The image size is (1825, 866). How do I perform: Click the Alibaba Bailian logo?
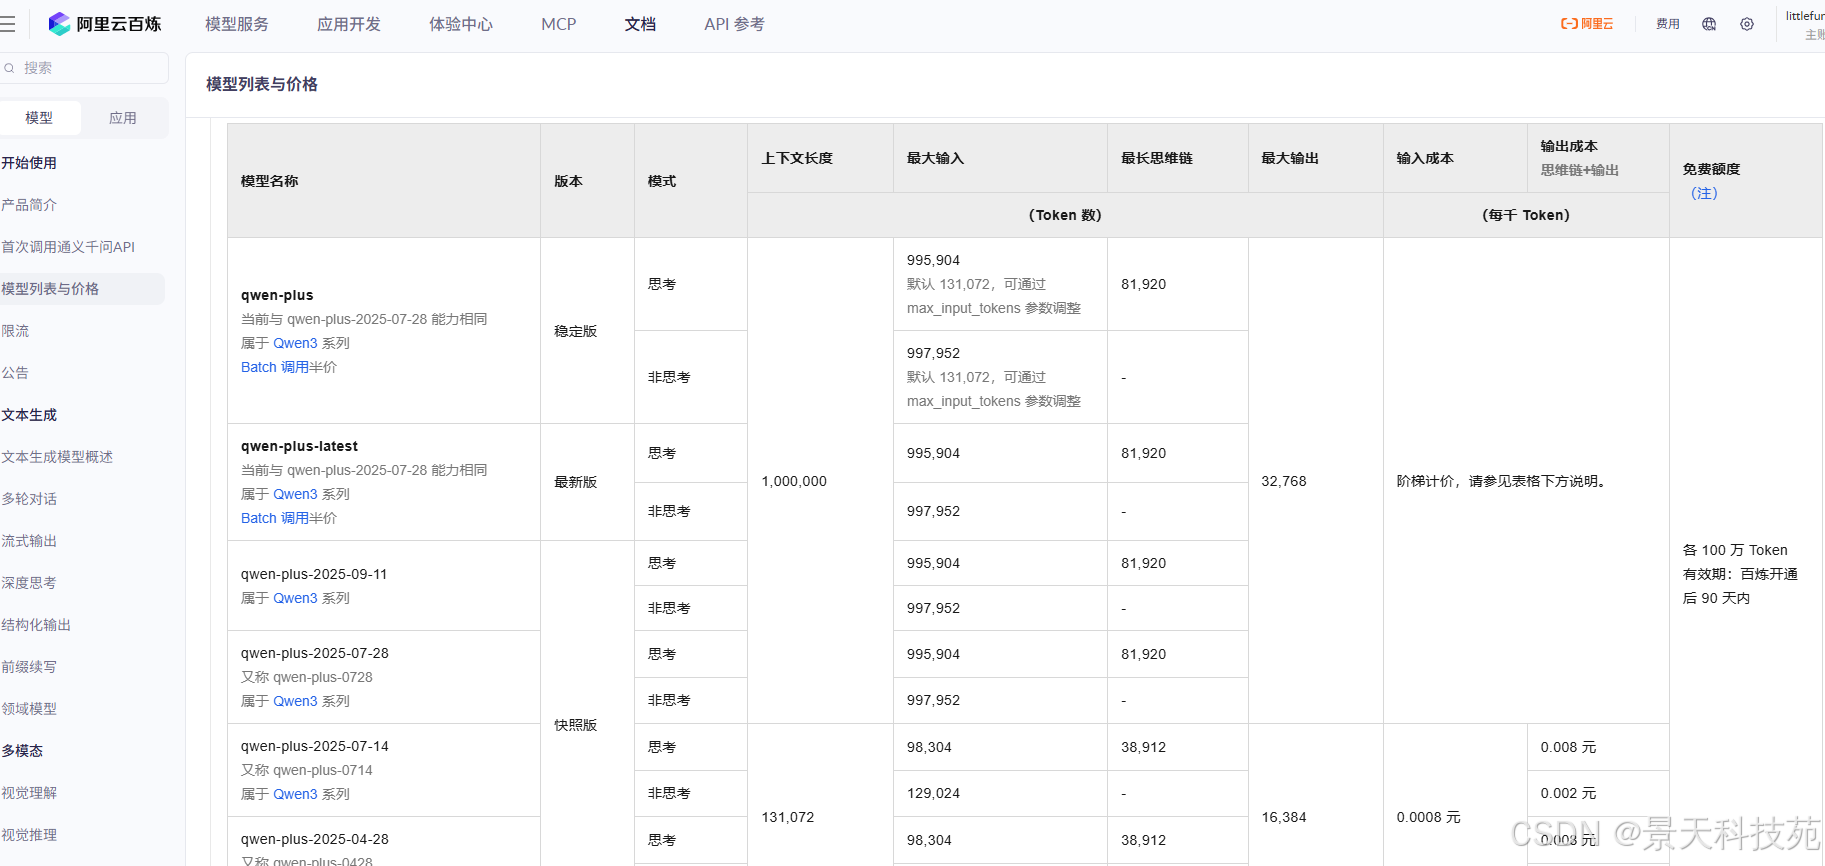point(105,24)
